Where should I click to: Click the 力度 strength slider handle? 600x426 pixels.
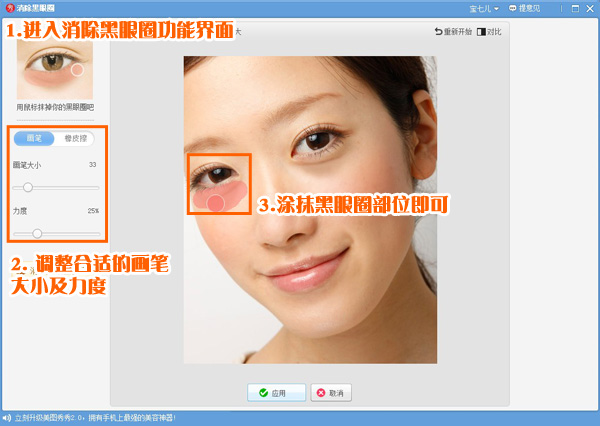coord(37,233)
